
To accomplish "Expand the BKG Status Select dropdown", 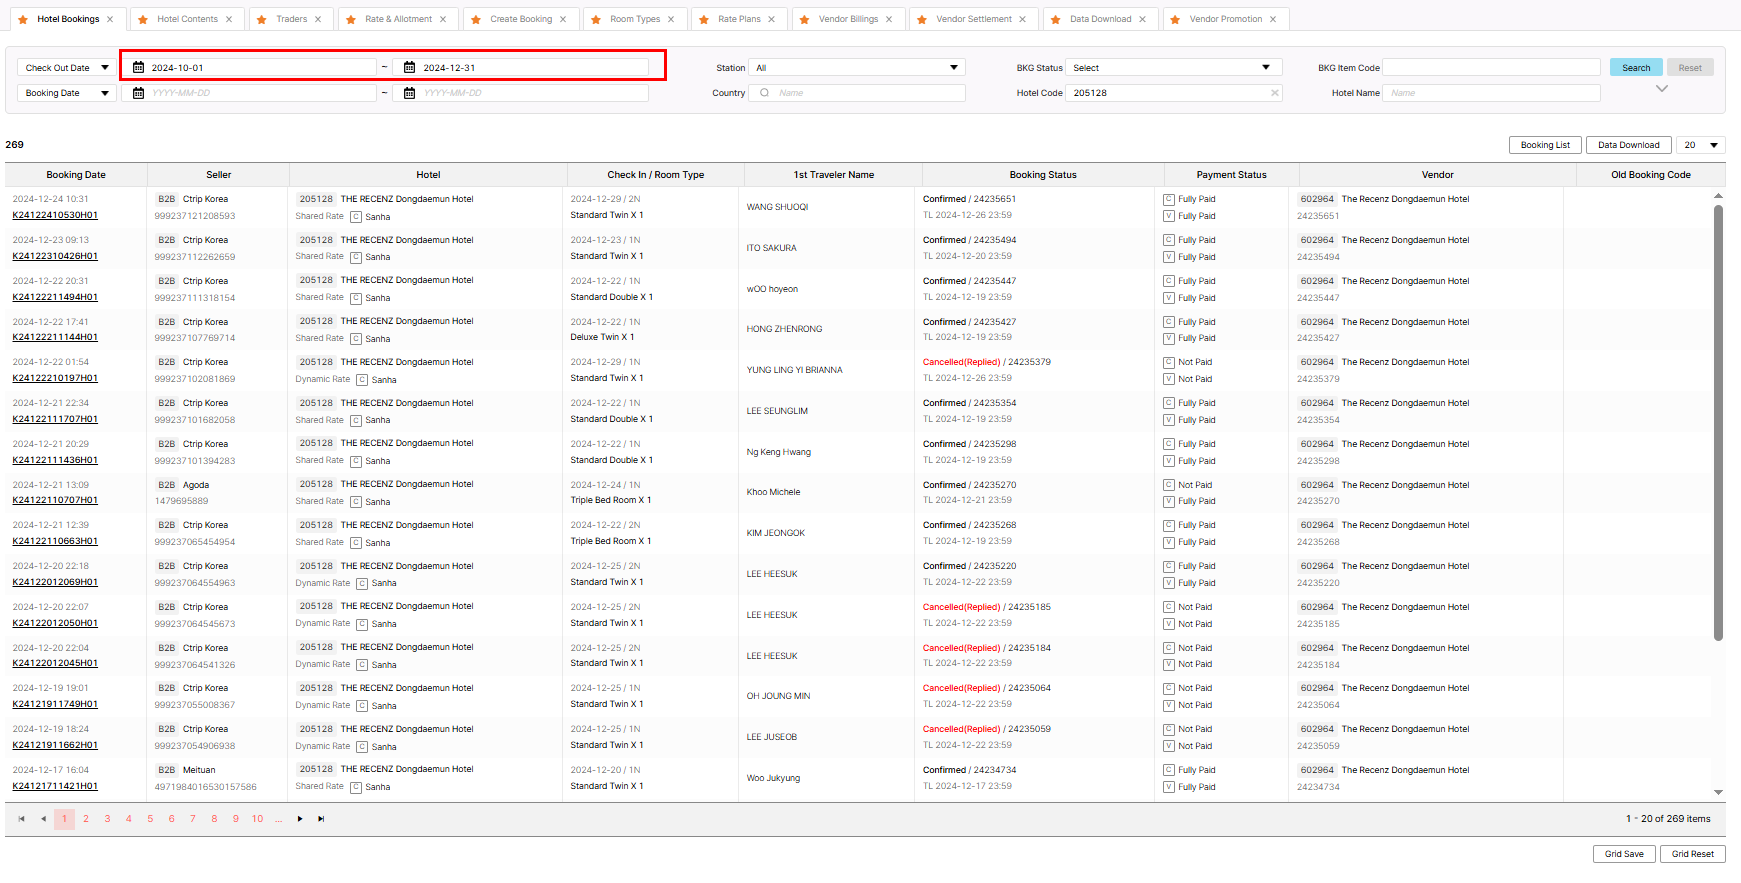I will 1174,68.
